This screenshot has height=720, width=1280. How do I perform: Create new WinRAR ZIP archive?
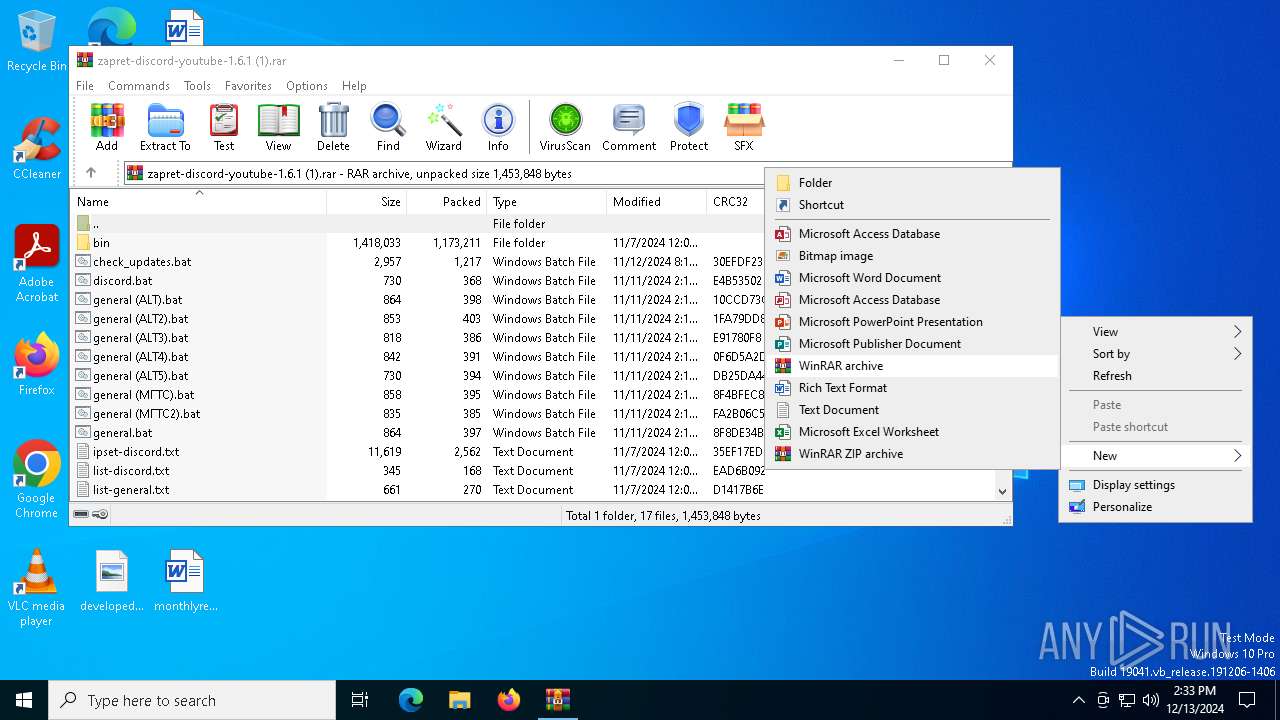(912, 454)
